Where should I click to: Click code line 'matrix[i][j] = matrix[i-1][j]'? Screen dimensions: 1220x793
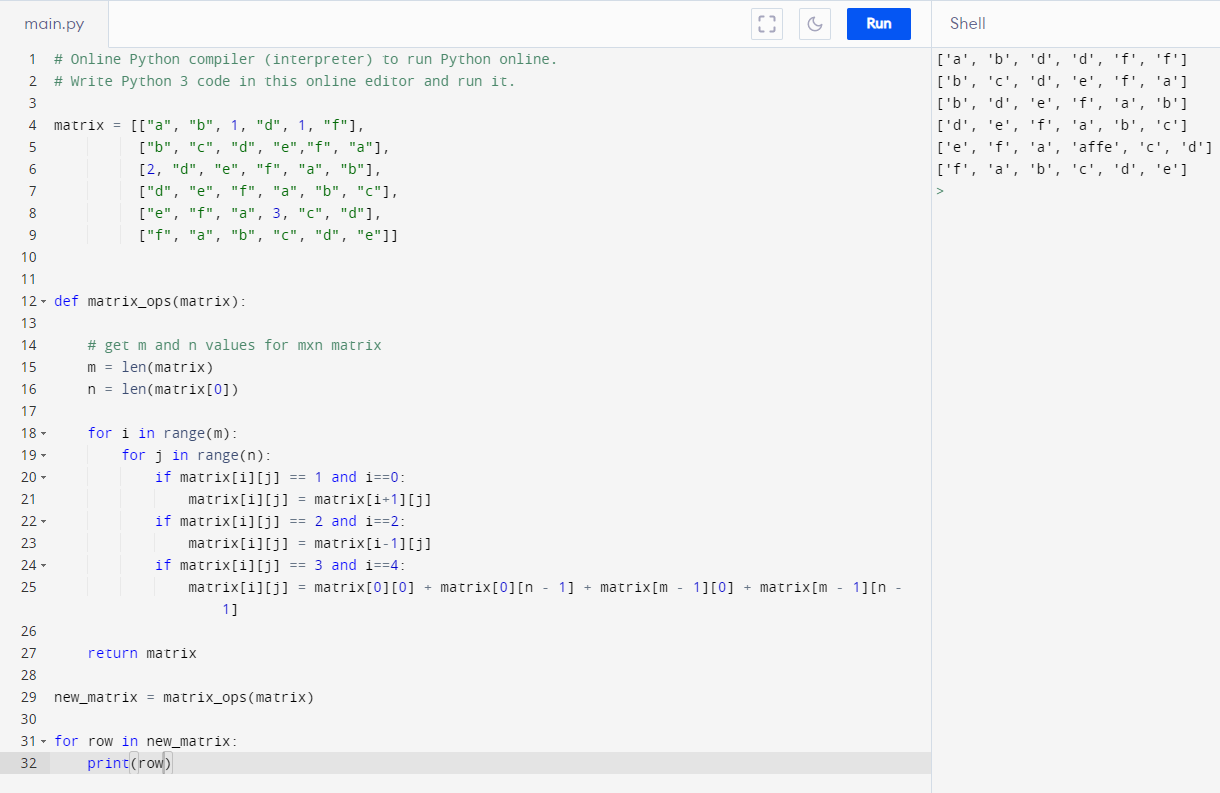point(310,543)
